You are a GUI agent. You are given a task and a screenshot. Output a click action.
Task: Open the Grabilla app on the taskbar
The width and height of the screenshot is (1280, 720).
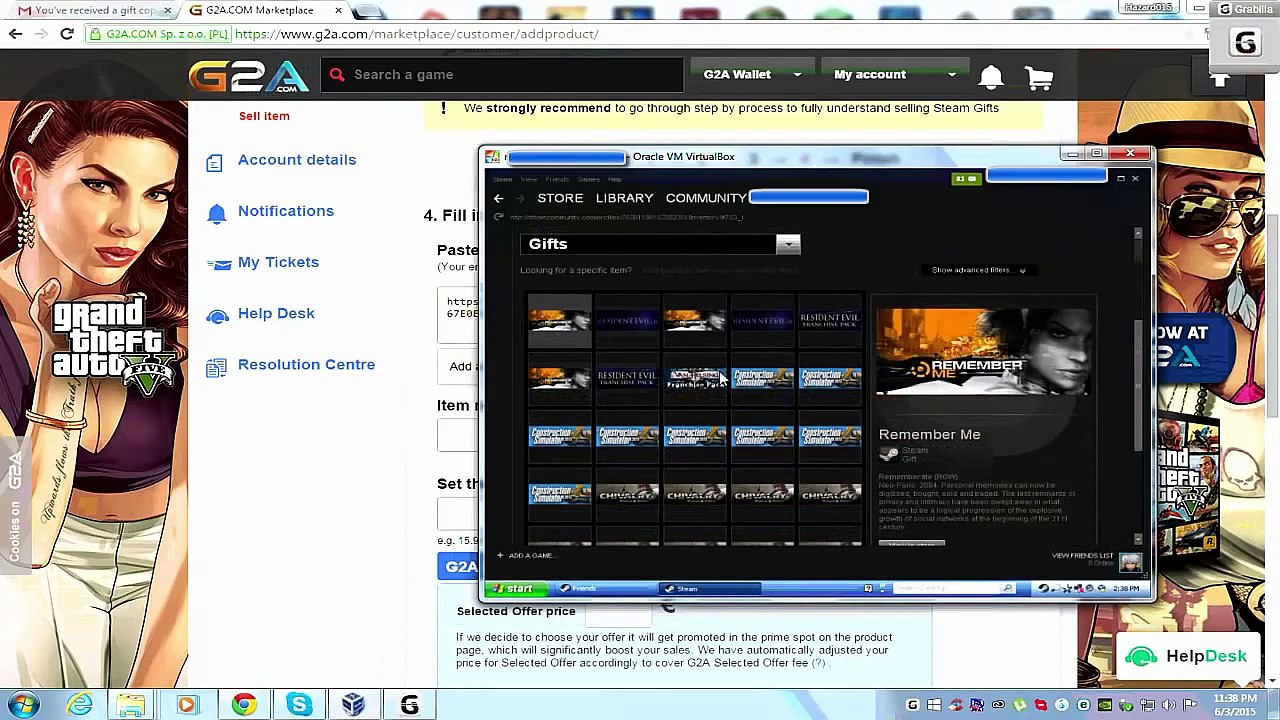coord(409,705)
